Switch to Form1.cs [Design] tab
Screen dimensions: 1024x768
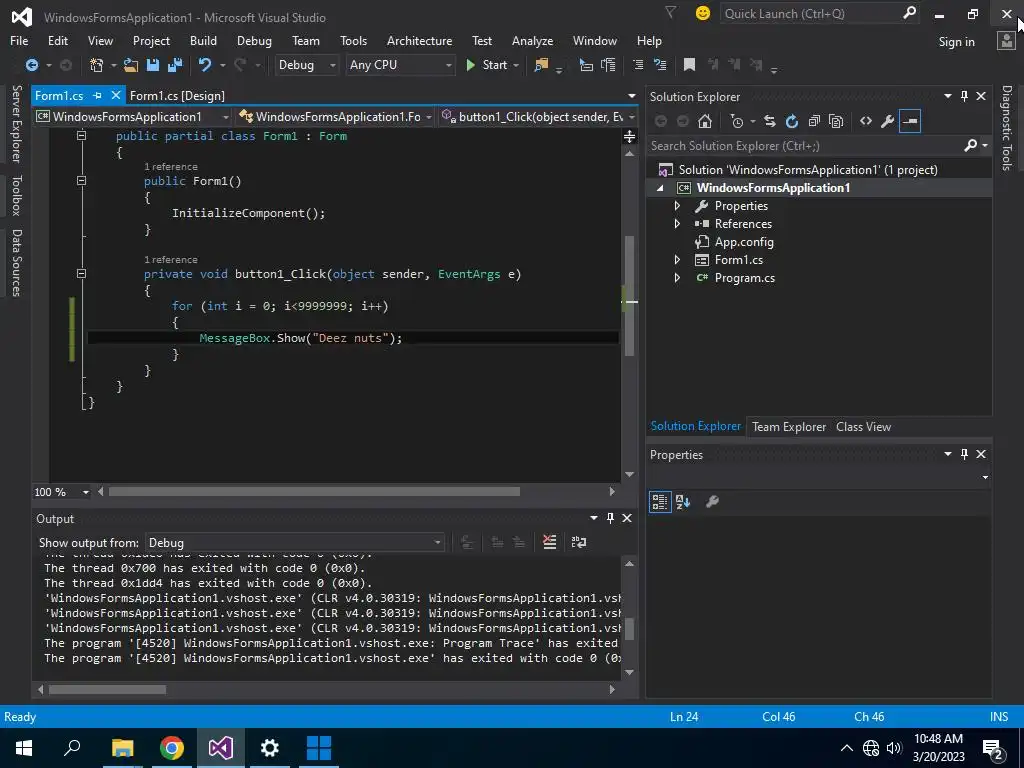[177, 95]
